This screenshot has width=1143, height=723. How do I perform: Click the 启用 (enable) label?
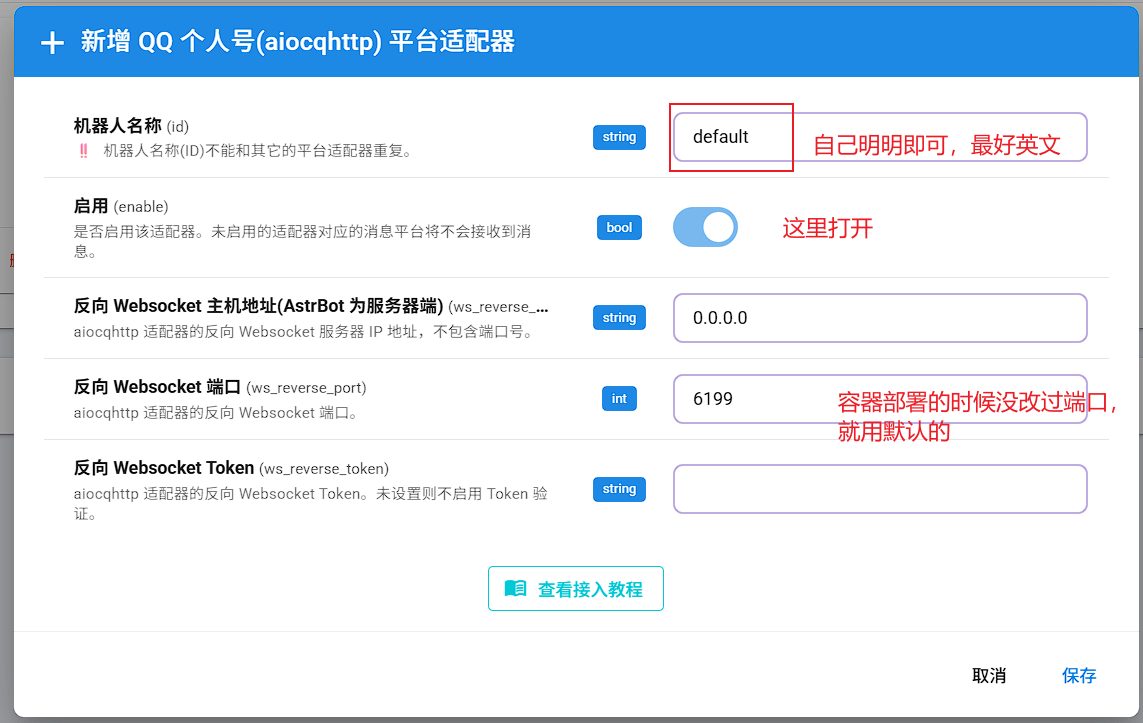[x=121, y=206]
